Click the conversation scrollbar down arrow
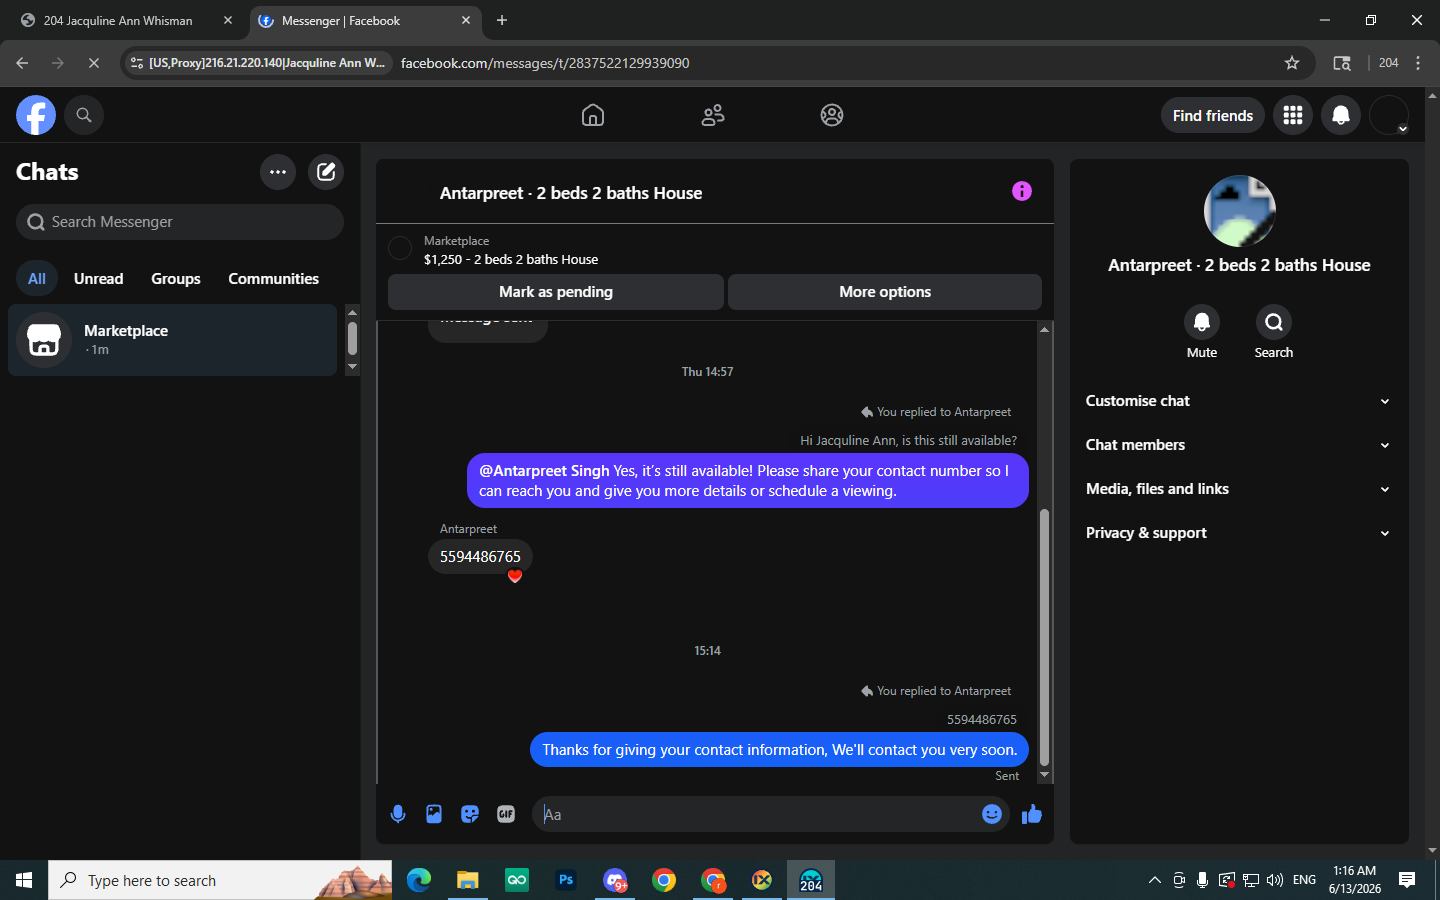Screen dimensions: 1440x900 click(1045, 775)
